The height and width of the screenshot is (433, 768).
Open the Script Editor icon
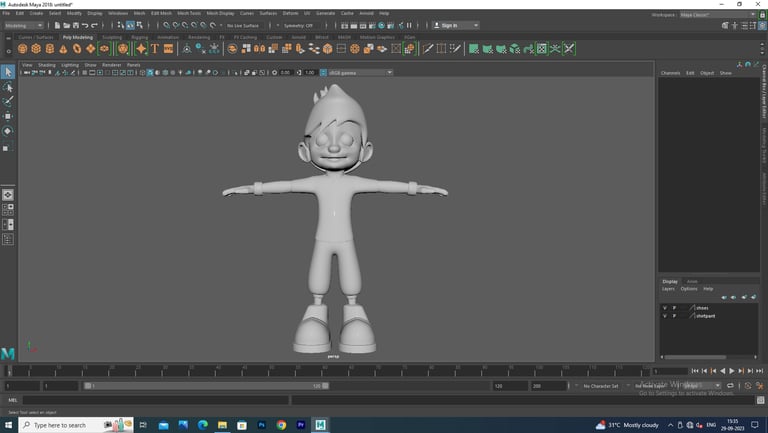pyautogui.click(x=761, y=400)
